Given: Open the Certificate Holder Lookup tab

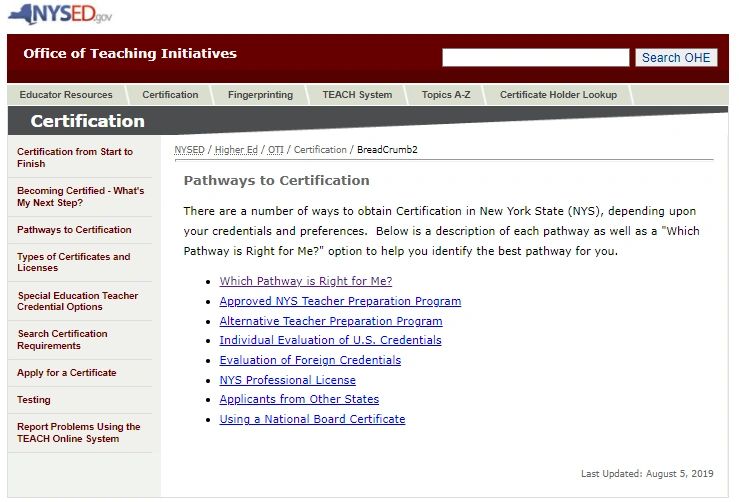Looking at the screenshot, I should click(x=558, y=95).
